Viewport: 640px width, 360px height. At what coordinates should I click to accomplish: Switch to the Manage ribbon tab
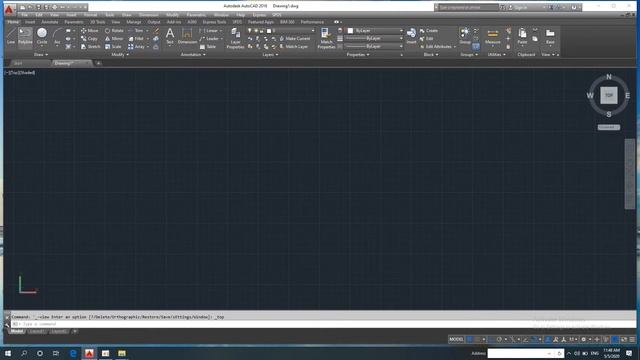point(133,22)
